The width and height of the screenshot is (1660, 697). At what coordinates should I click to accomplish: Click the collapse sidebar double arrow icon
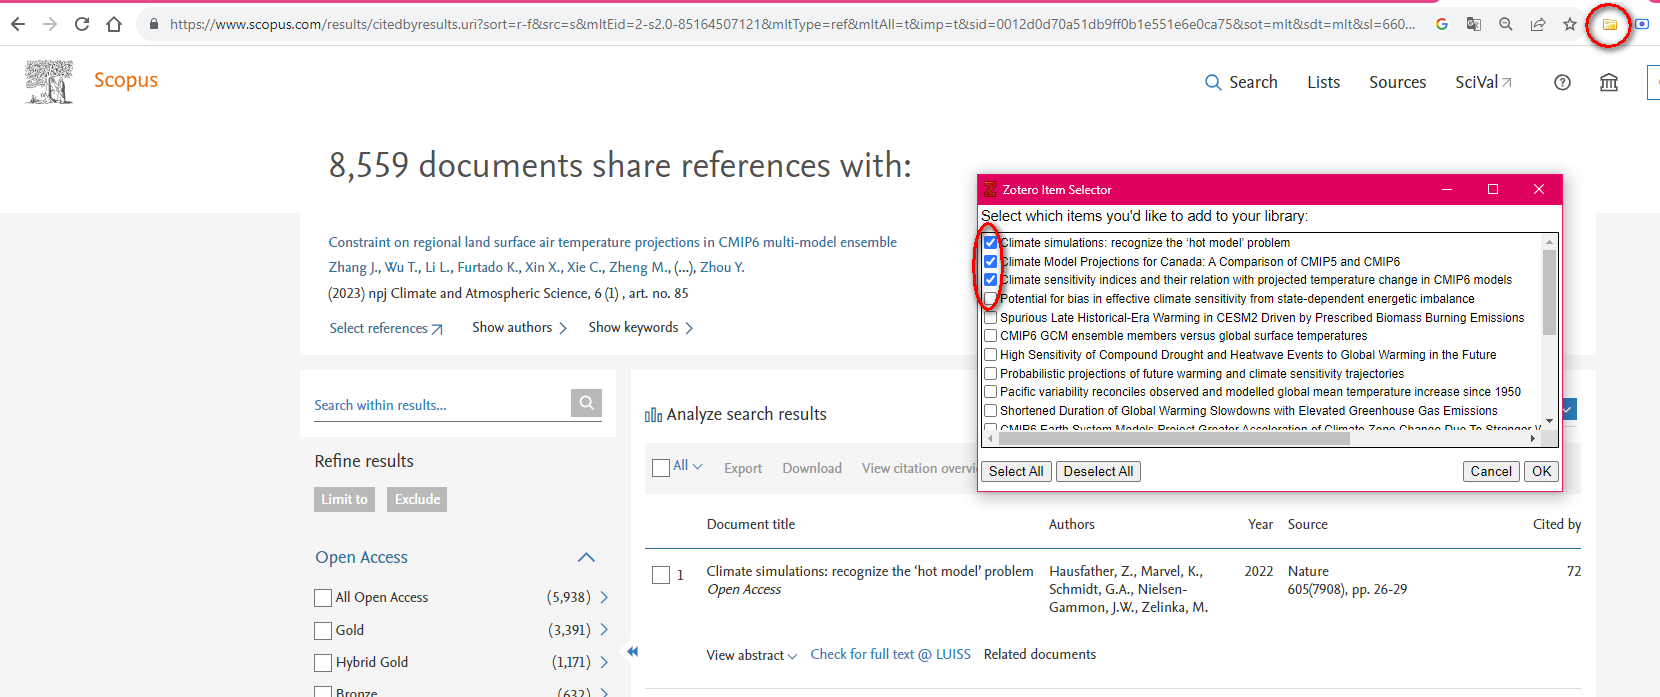click(x=632, y=652)
